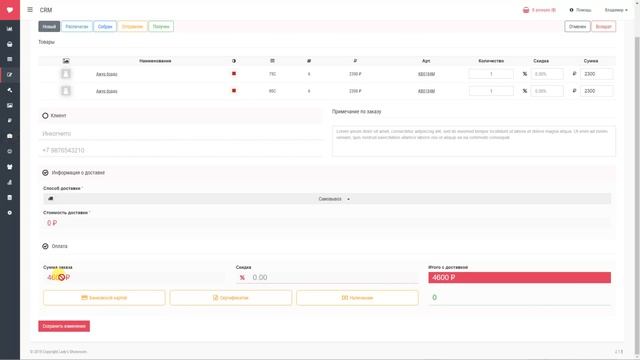Image resolution: width=640 pixels, height=360 pixels.
Task: Focus the quantity field in first row
Action: (x=491, y=74)
